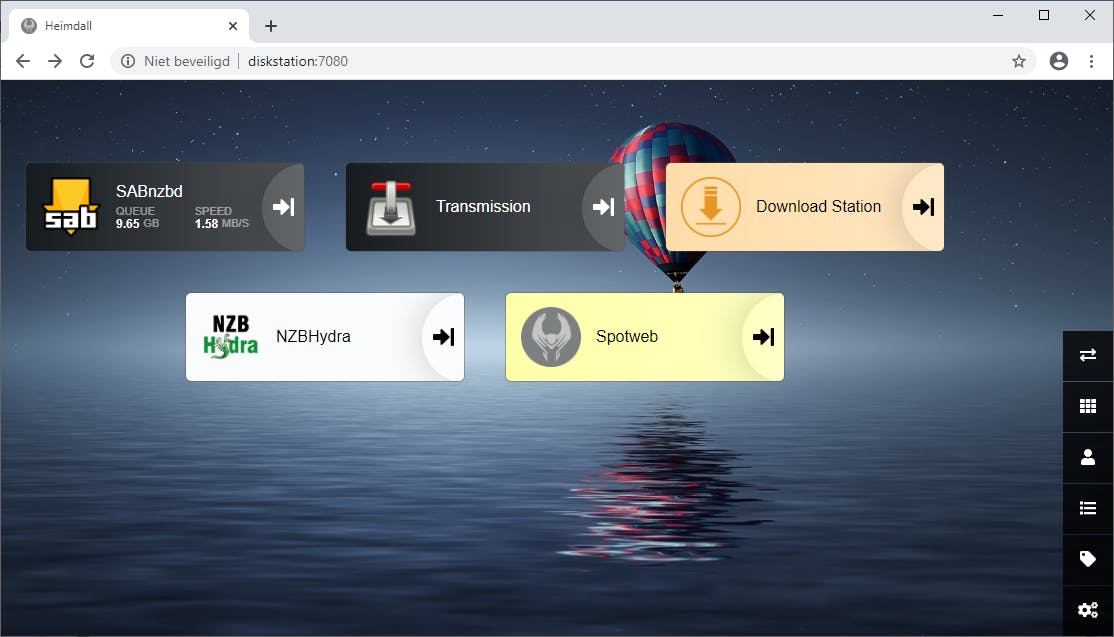Open the application grid icon

pos(1087,406)
